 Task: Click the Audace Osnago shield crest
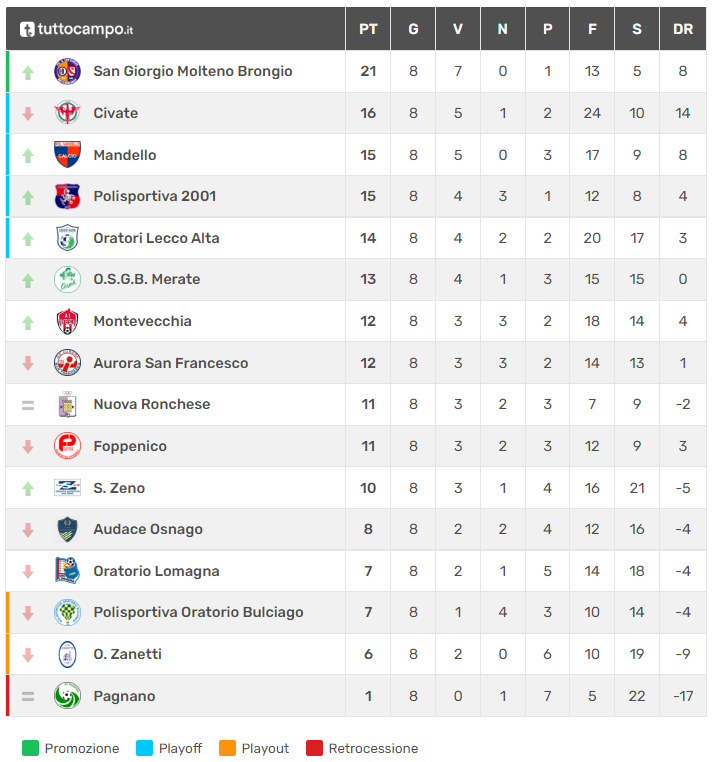point(67,530)
